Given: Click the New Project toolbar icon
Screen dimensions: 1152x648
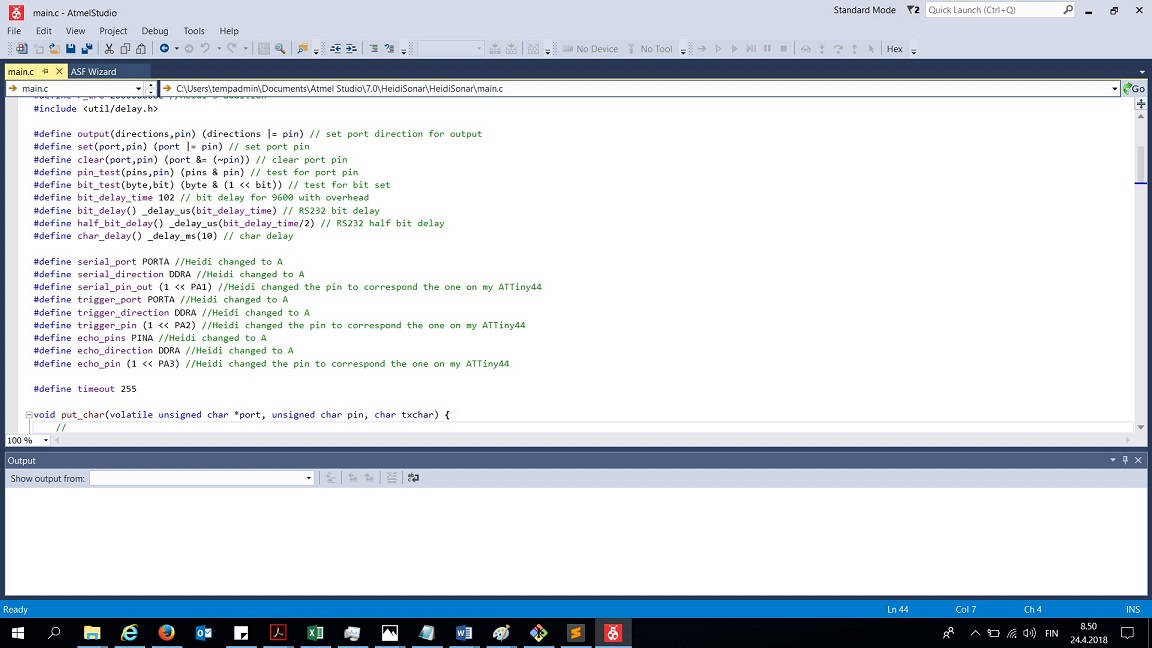Looking at the screenshot, I should point(21,48).
